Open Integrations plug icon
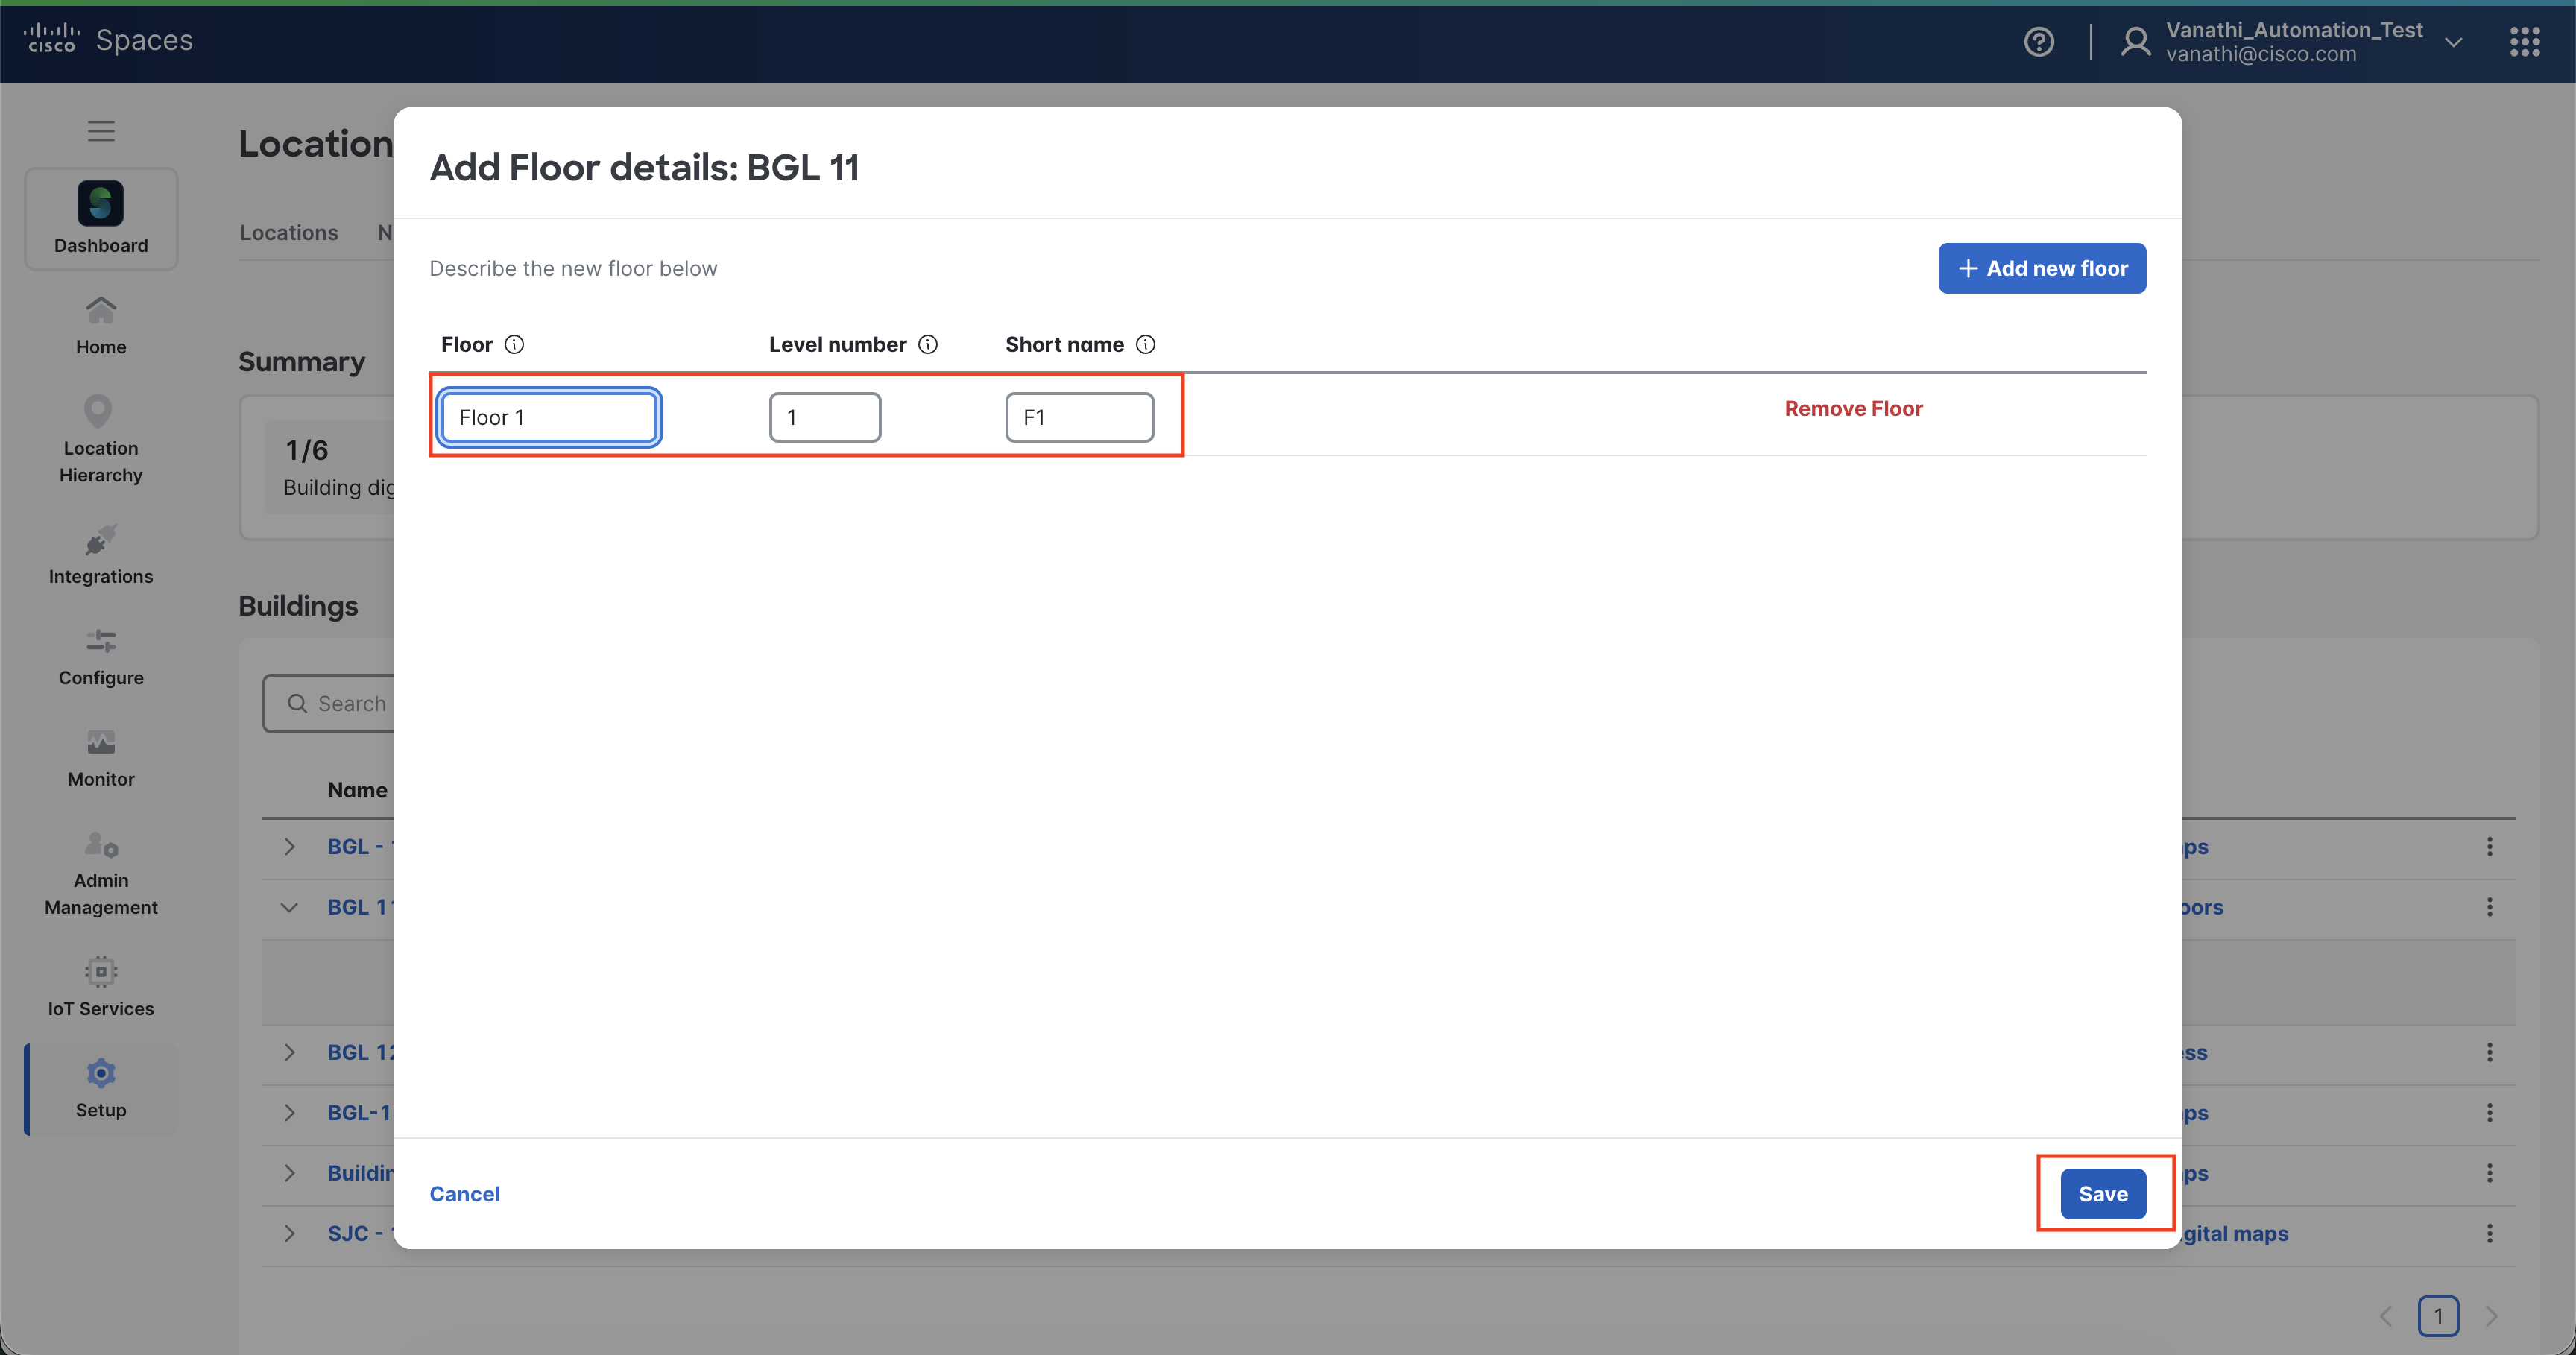The height and width of the screenshot is (1355, 2576). click(100, 541)
